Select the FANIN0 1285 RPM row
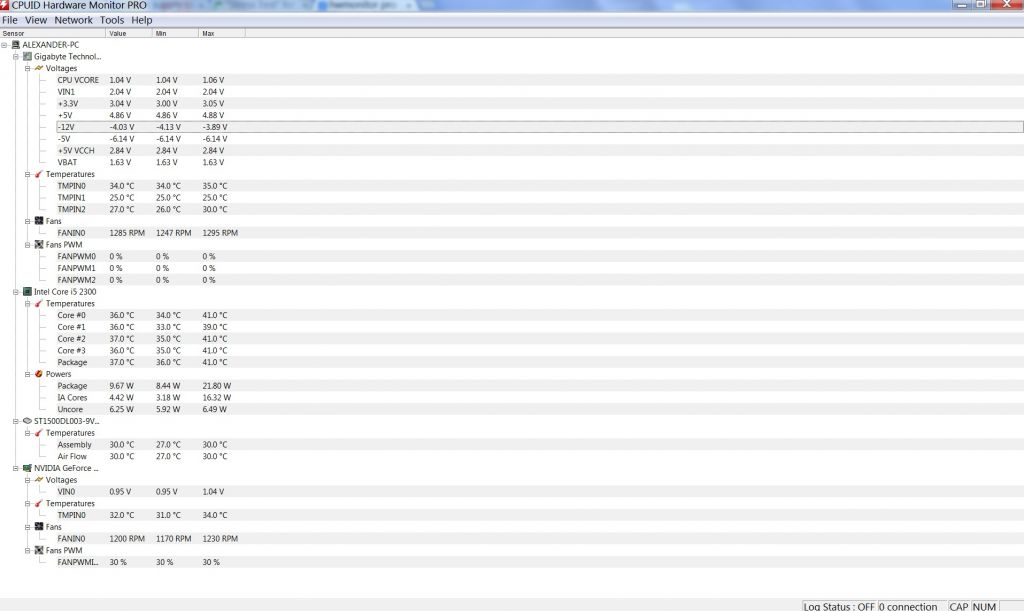The width and height of the screenshot is (1024, 611). click(x=539, y=233)
